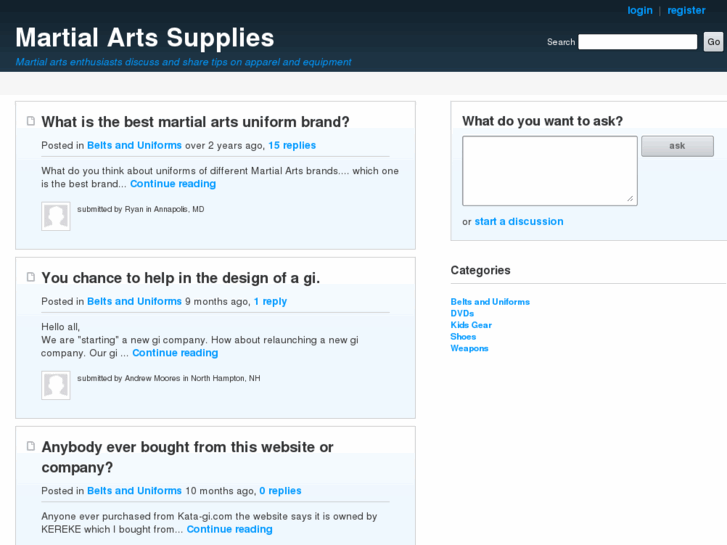Image resolution: width=727 pixels, height=545 pixels.
Task: Open the best uniform brand post title
Action: coord(195,122)
